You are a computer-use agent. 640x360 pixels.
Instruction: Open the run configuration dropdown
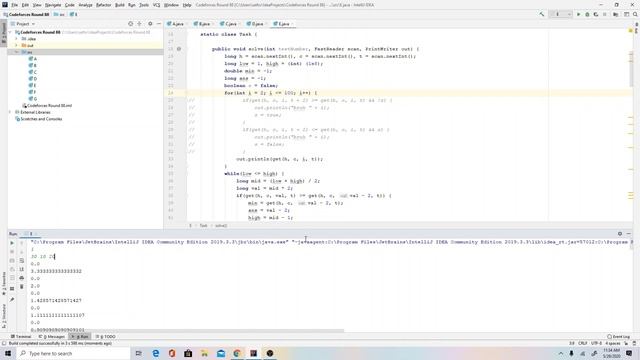click(561, 14)
